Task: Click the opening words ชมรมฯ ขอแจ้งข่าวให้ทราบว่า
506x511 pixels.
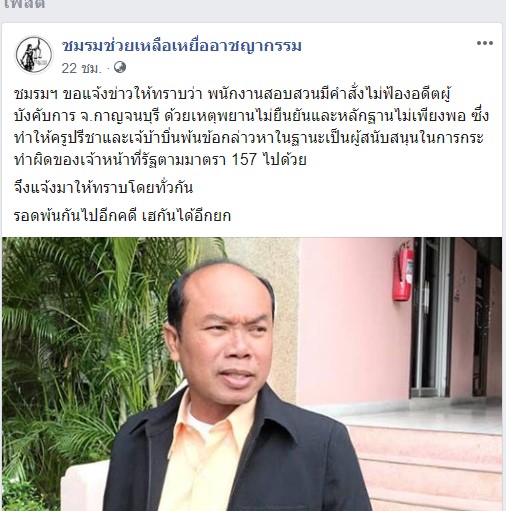Action: (x=108, y=94)
